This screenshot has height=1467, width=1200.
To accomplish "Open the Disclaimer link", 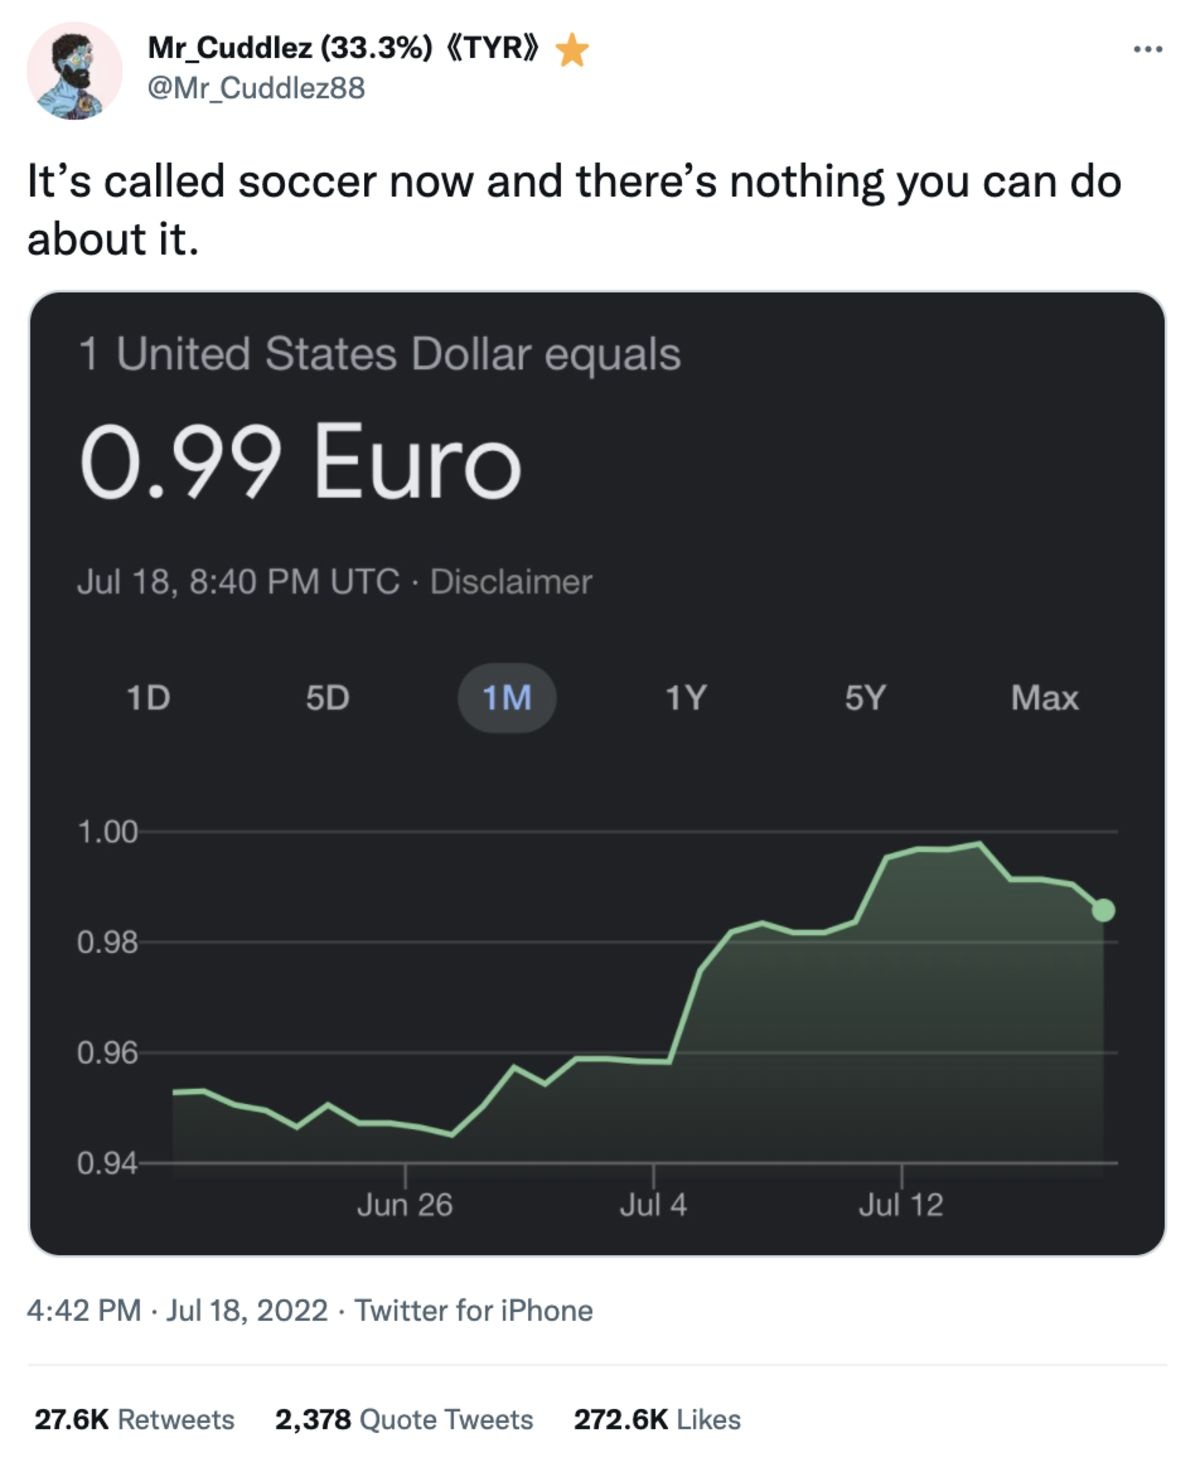I will tap(511, 581).
